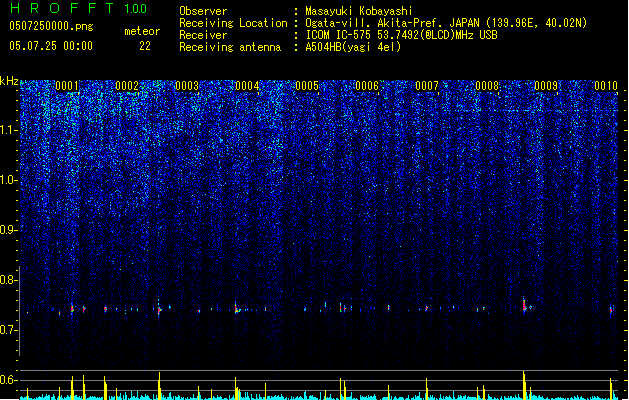Screen dimensions: 629x400
Task: Click the tallest yellow power spike below marker 0009
Action: (524, 385)
